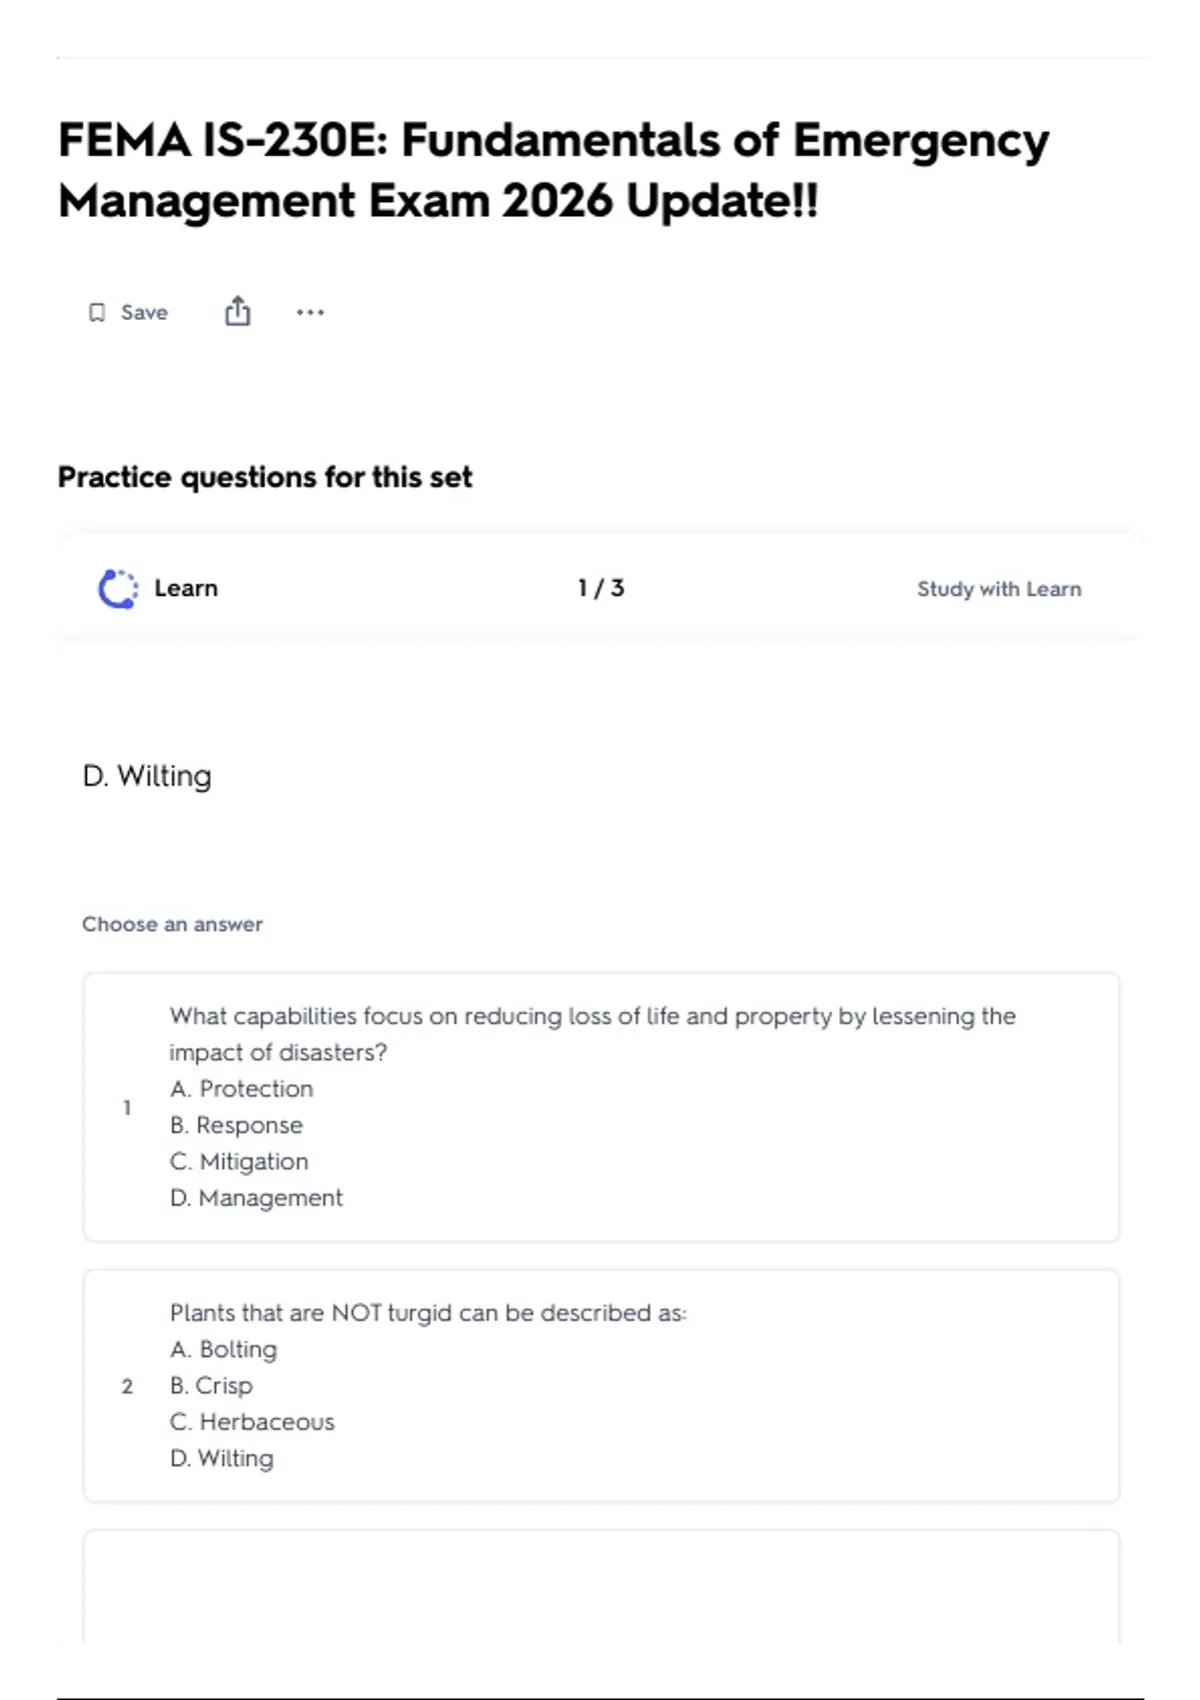1200x1700 pixels.
Task: Select the Save text label
Action: [144, 313]
